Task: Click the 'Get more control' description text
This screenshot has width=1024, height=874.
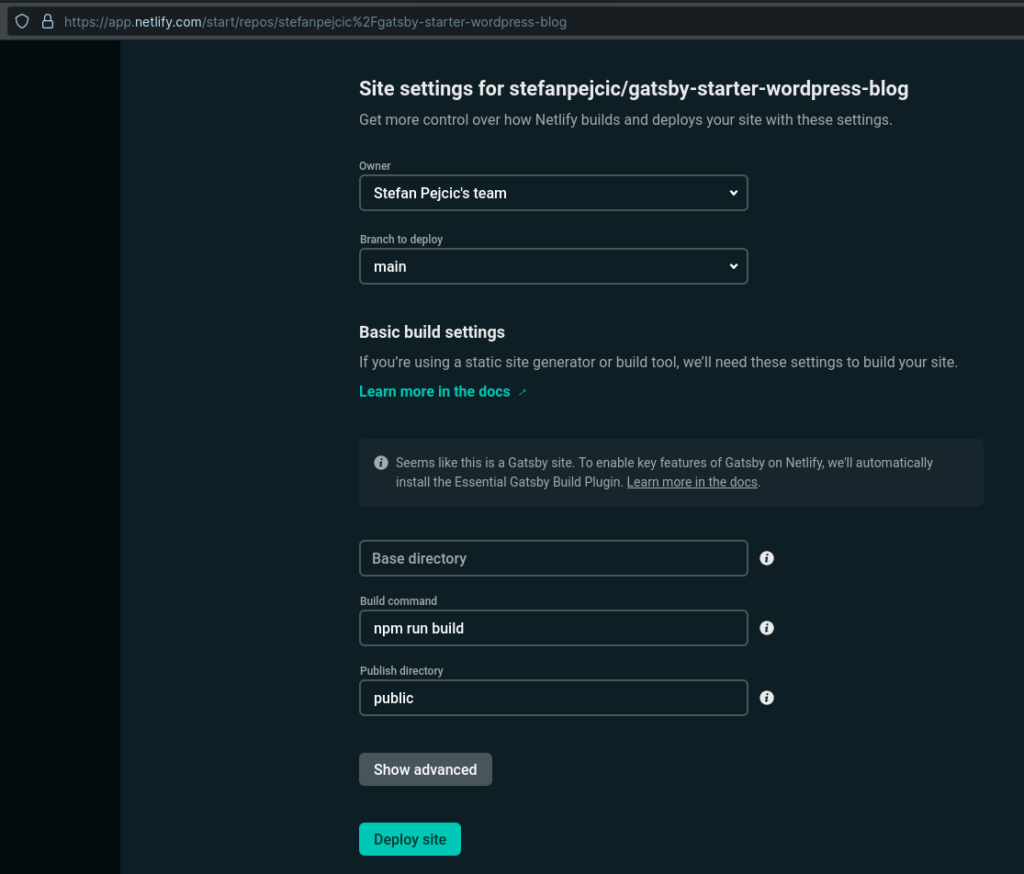Action: 626,120
